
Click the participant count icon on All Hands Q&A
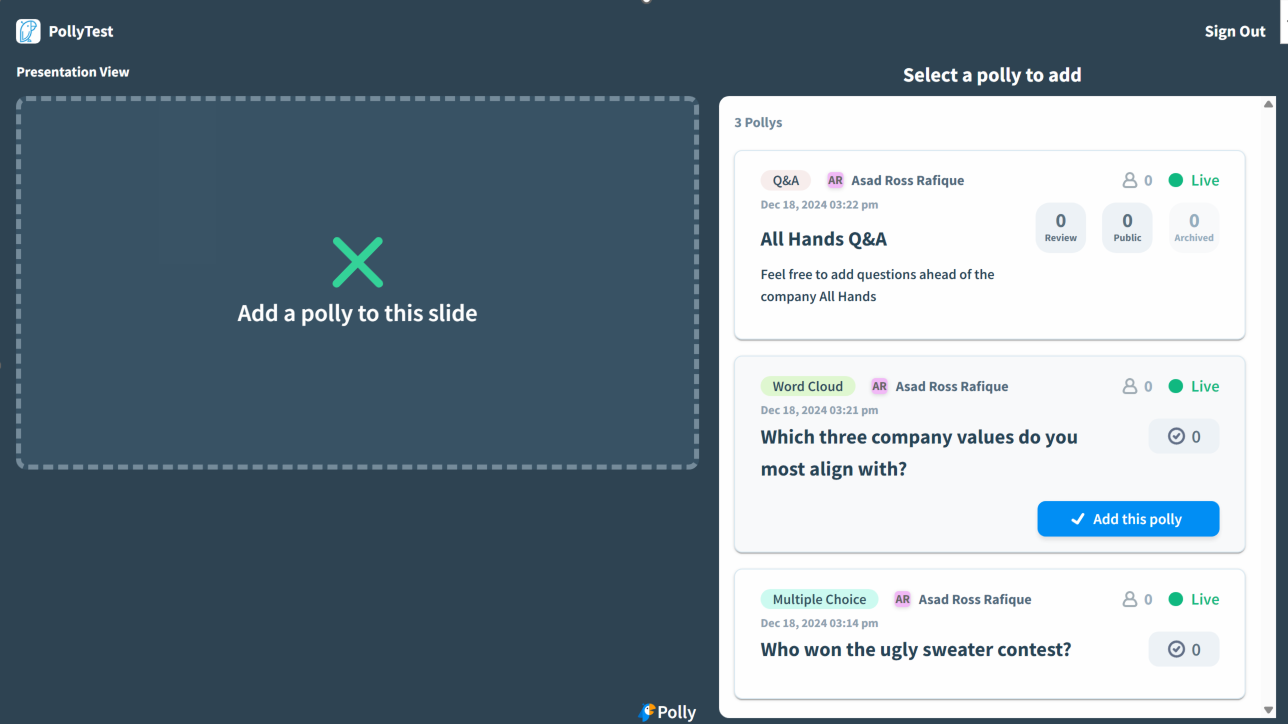[x=1131, y=180]
